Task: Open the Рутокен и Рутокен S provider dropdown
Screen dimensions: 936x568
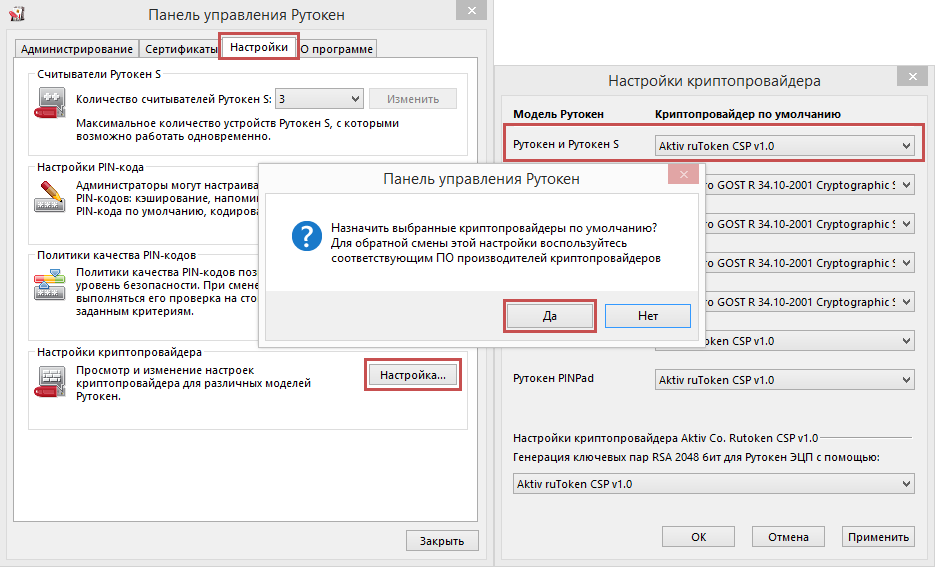Action: (784, 146)
